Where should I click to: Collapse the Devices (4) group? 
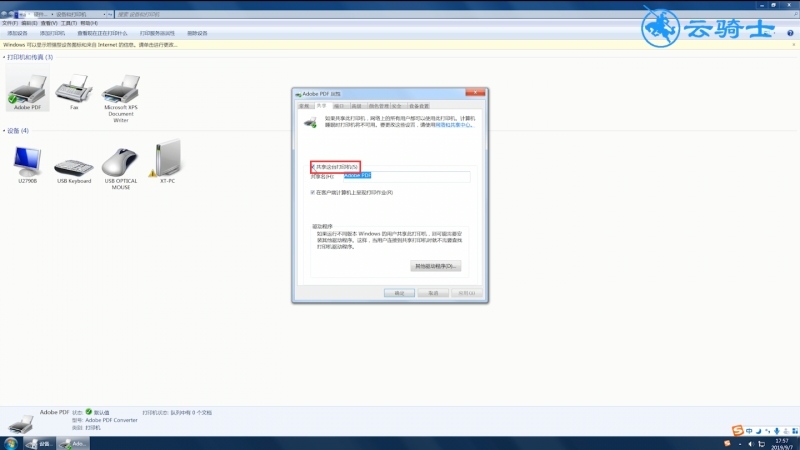point(4,131)
